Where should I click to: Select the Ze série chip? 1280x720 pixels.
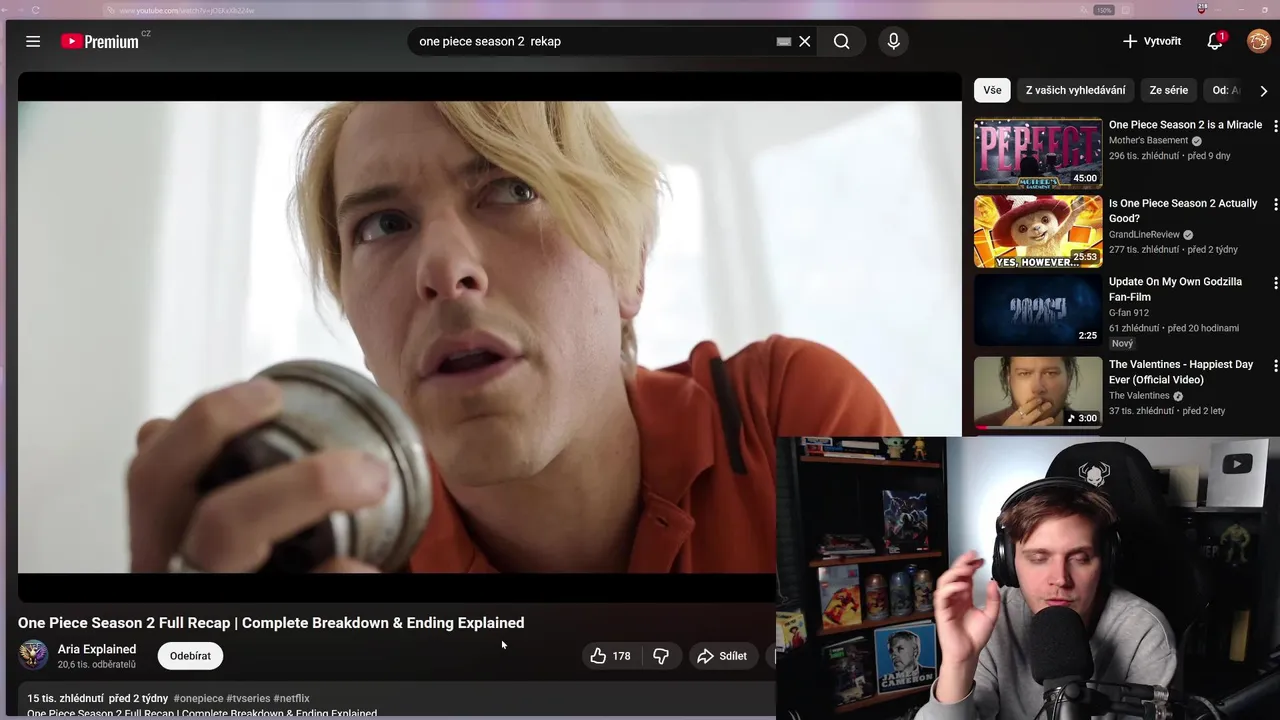(1168, 90)
